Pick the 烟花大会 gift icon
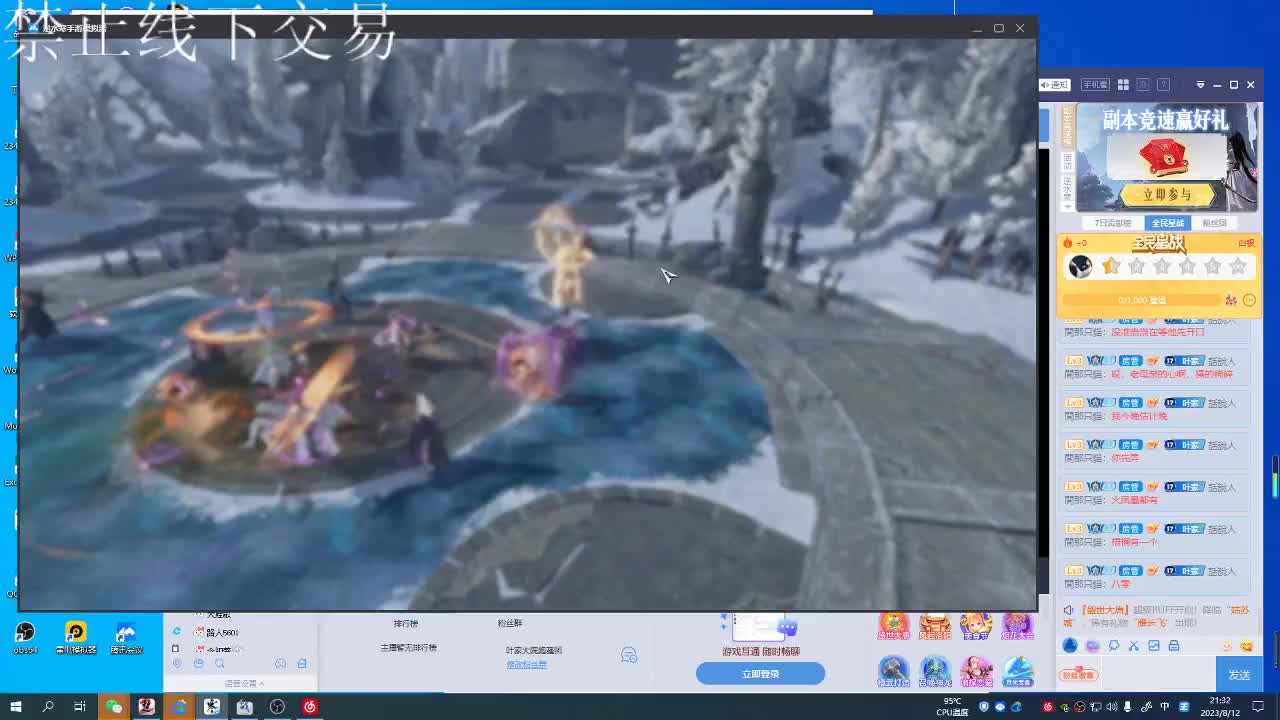 click(1017, 627)
